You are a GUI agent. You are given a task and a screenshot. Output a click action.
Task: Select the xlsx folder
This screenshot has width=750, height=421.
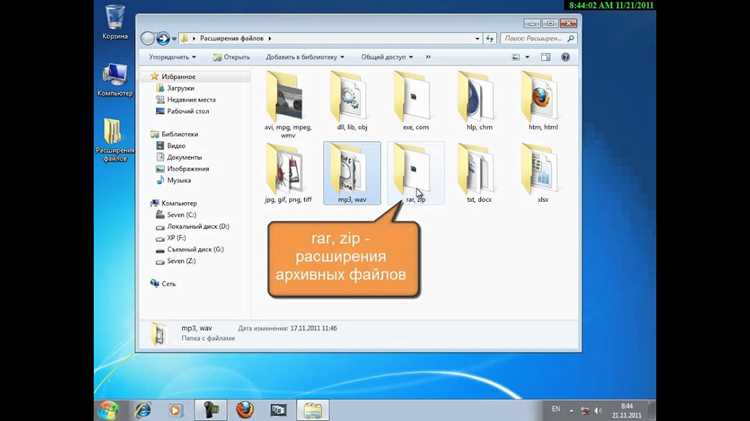point(543,173)
